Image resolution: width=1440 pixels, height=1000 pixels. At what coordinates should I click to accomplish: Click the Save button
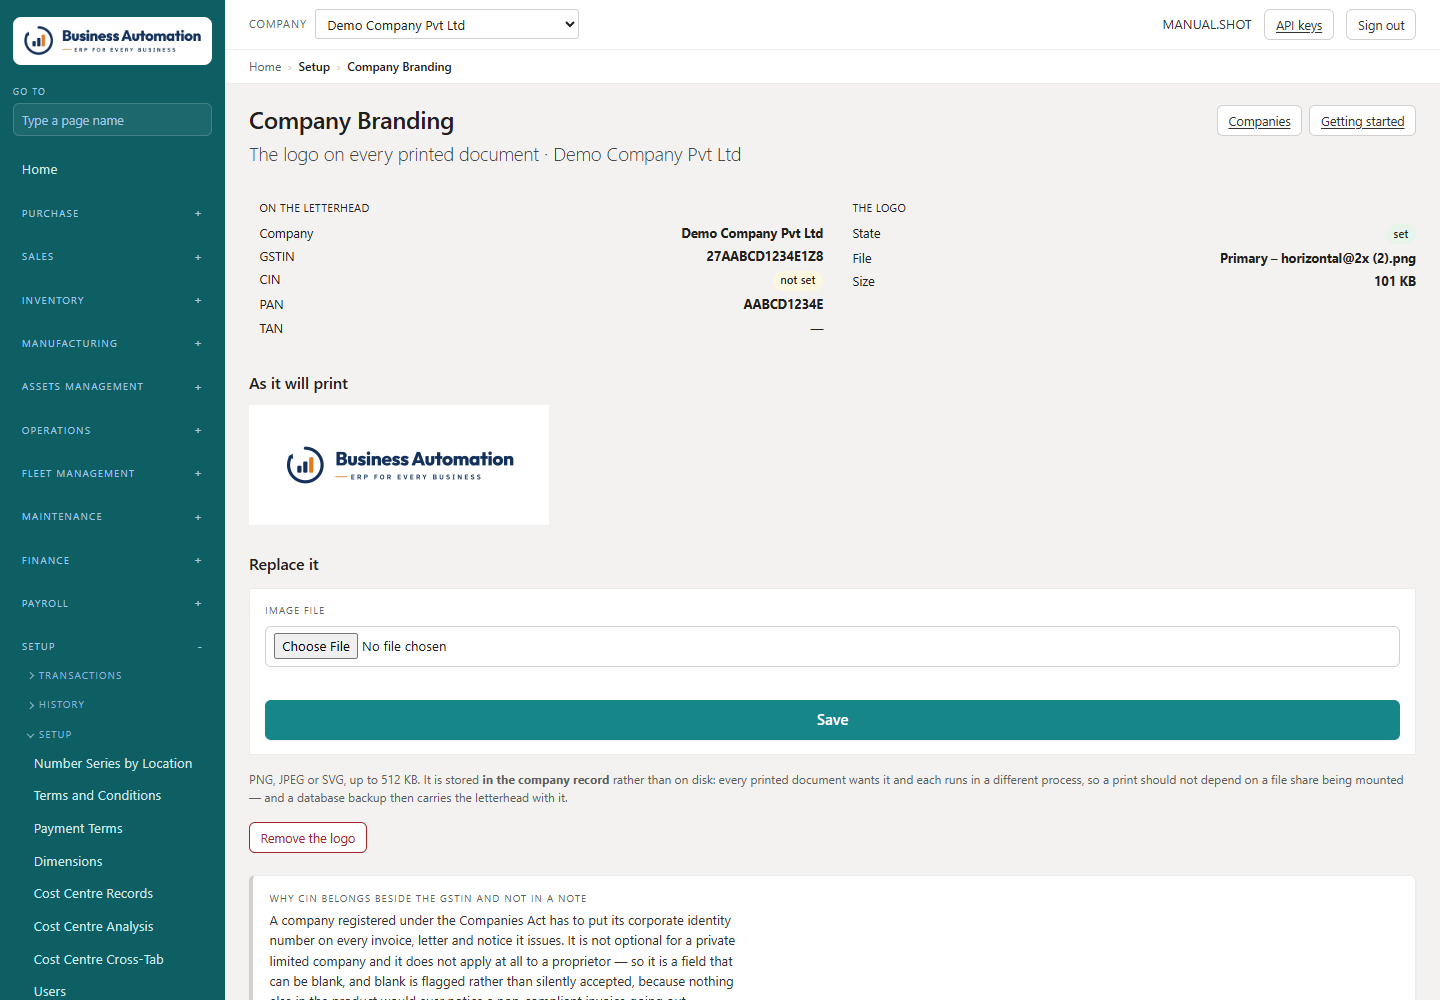[x=832, y=720]
